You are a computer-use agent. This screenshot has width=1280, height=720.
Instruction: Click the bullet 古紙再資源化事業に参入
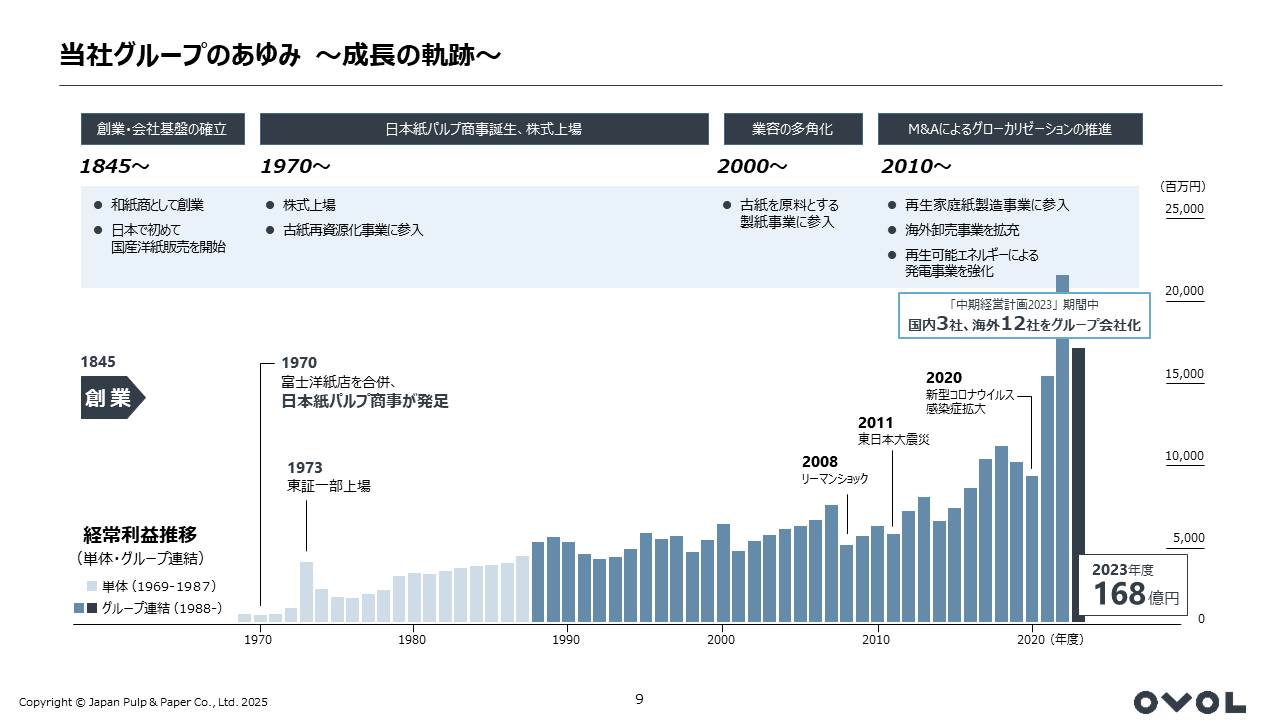click(345, 230)
